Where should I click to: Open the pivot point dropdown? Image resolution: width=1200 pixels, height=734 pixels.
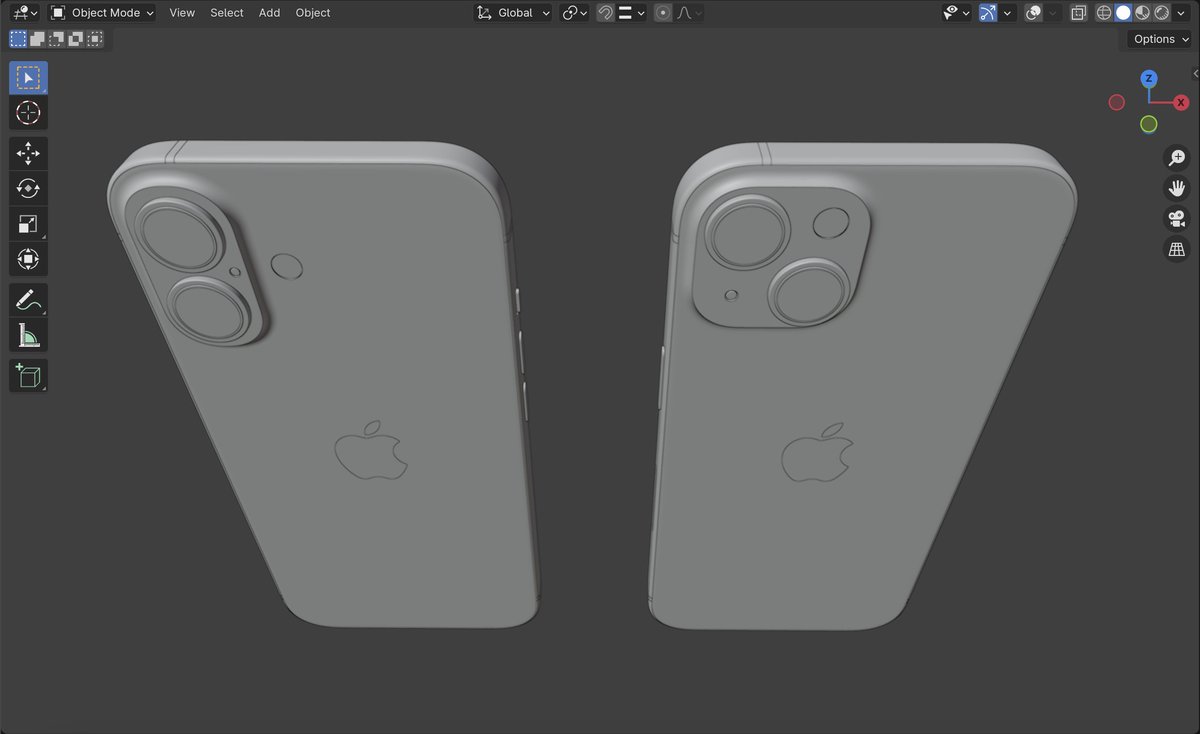574,13
